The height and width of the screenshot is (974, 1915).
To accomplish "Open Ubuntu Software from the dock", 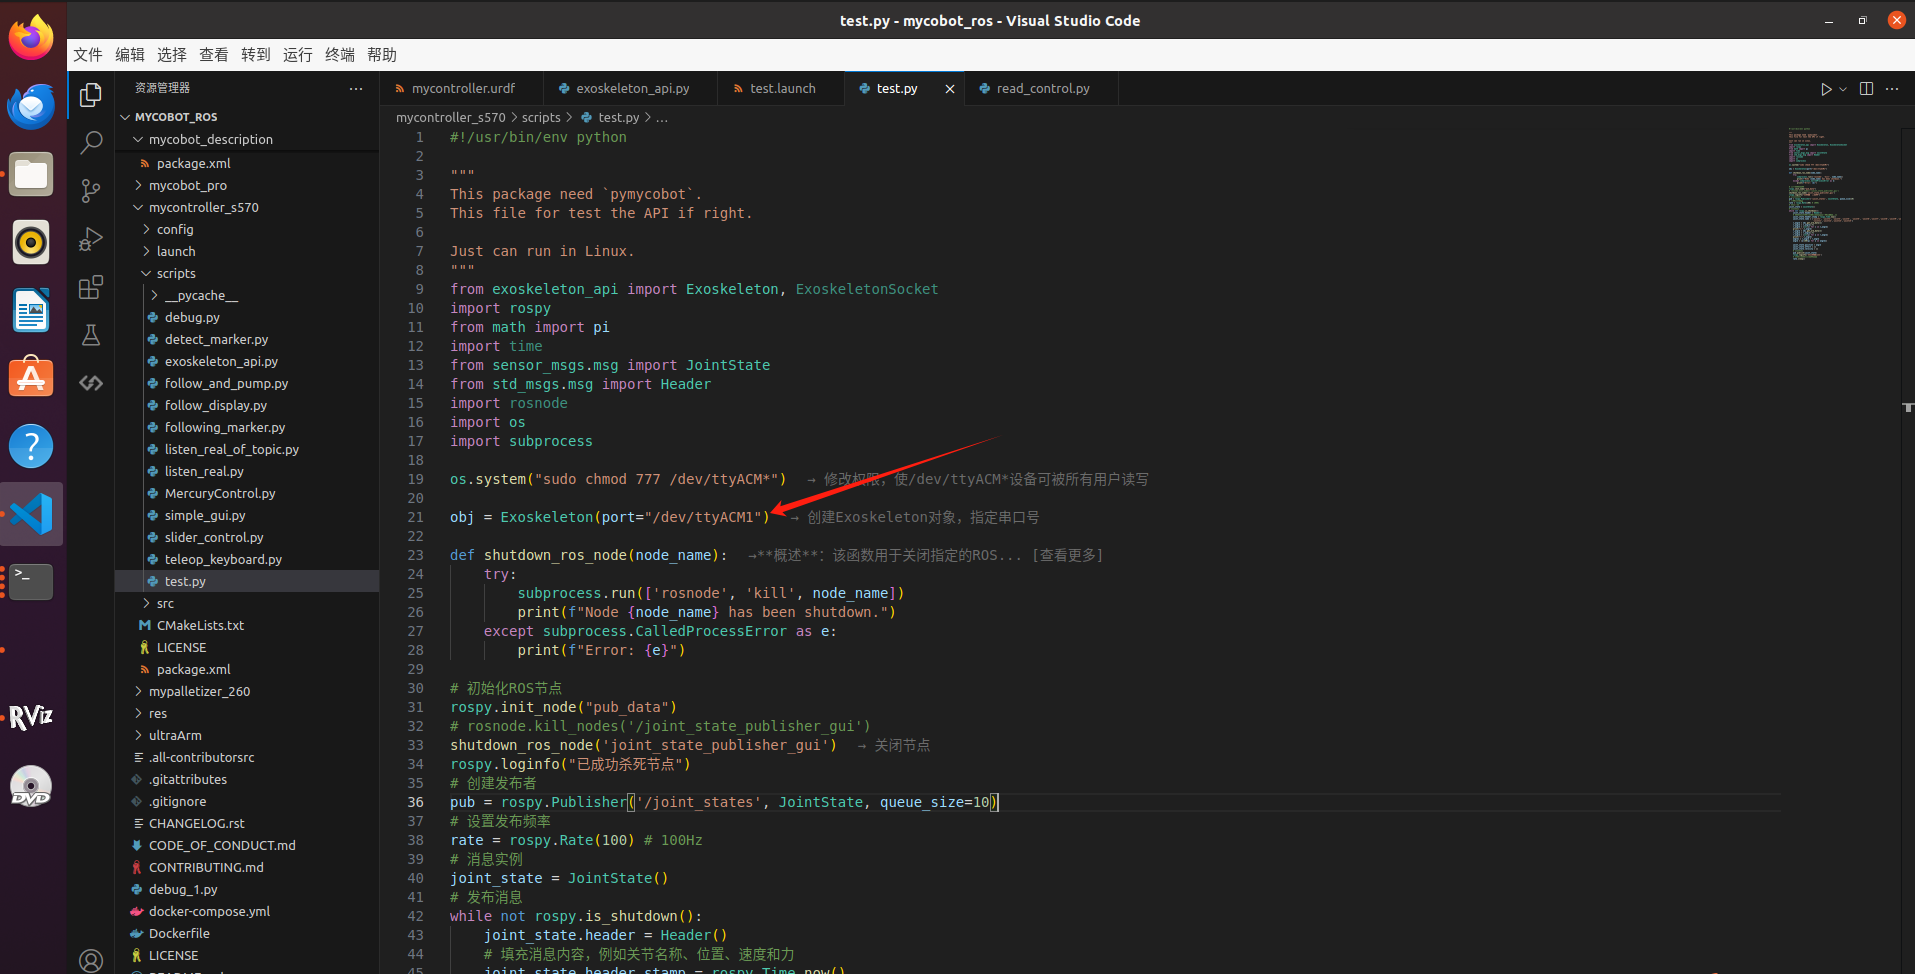I will (31, 378).
